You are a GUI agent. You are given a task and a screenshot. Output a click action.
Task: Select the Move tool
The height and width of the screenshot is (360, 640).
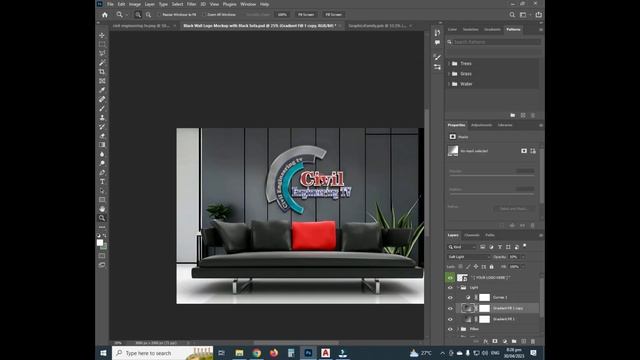point(102,36)
